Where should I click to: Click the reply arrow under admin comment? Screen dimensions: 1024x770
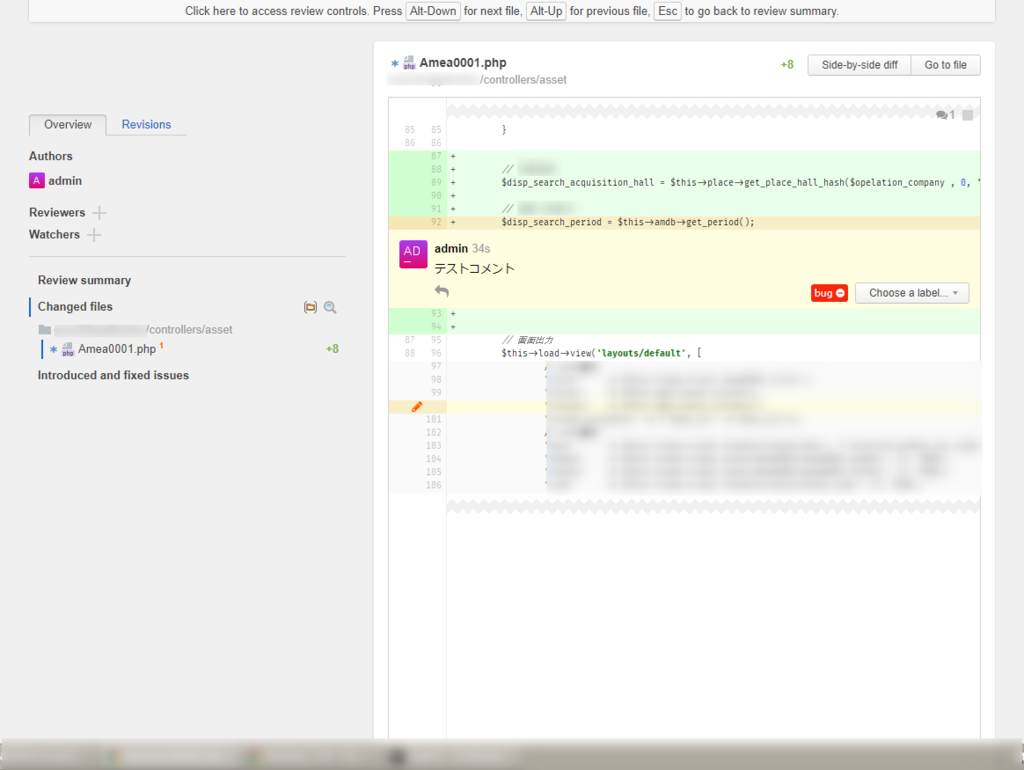point(441,291)
